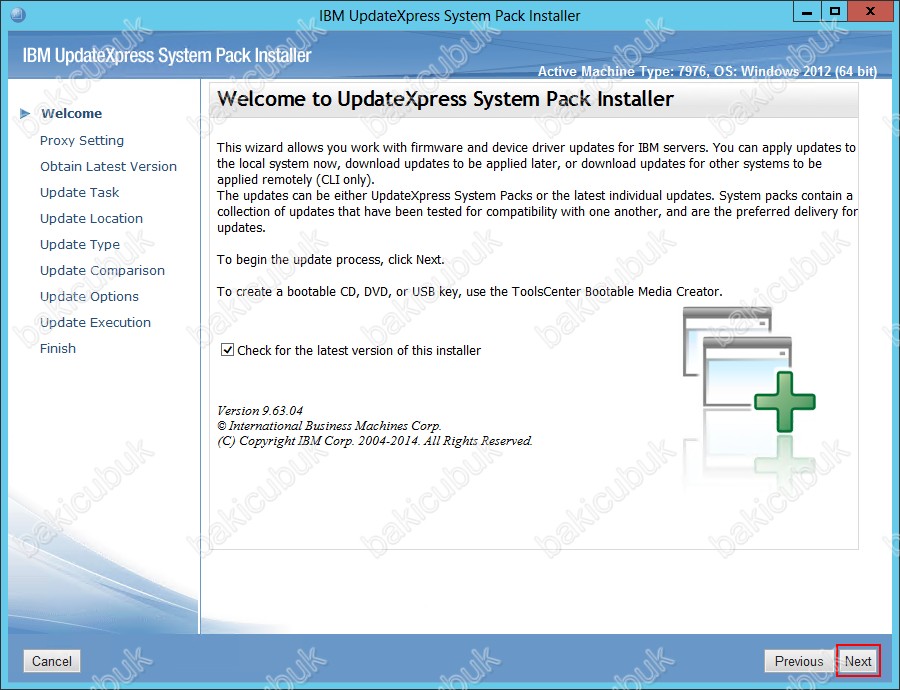The width and height of the screenshot is (900, 690).
Task: Click the 'Version 9.63.04' text
Action: [260, 410]
